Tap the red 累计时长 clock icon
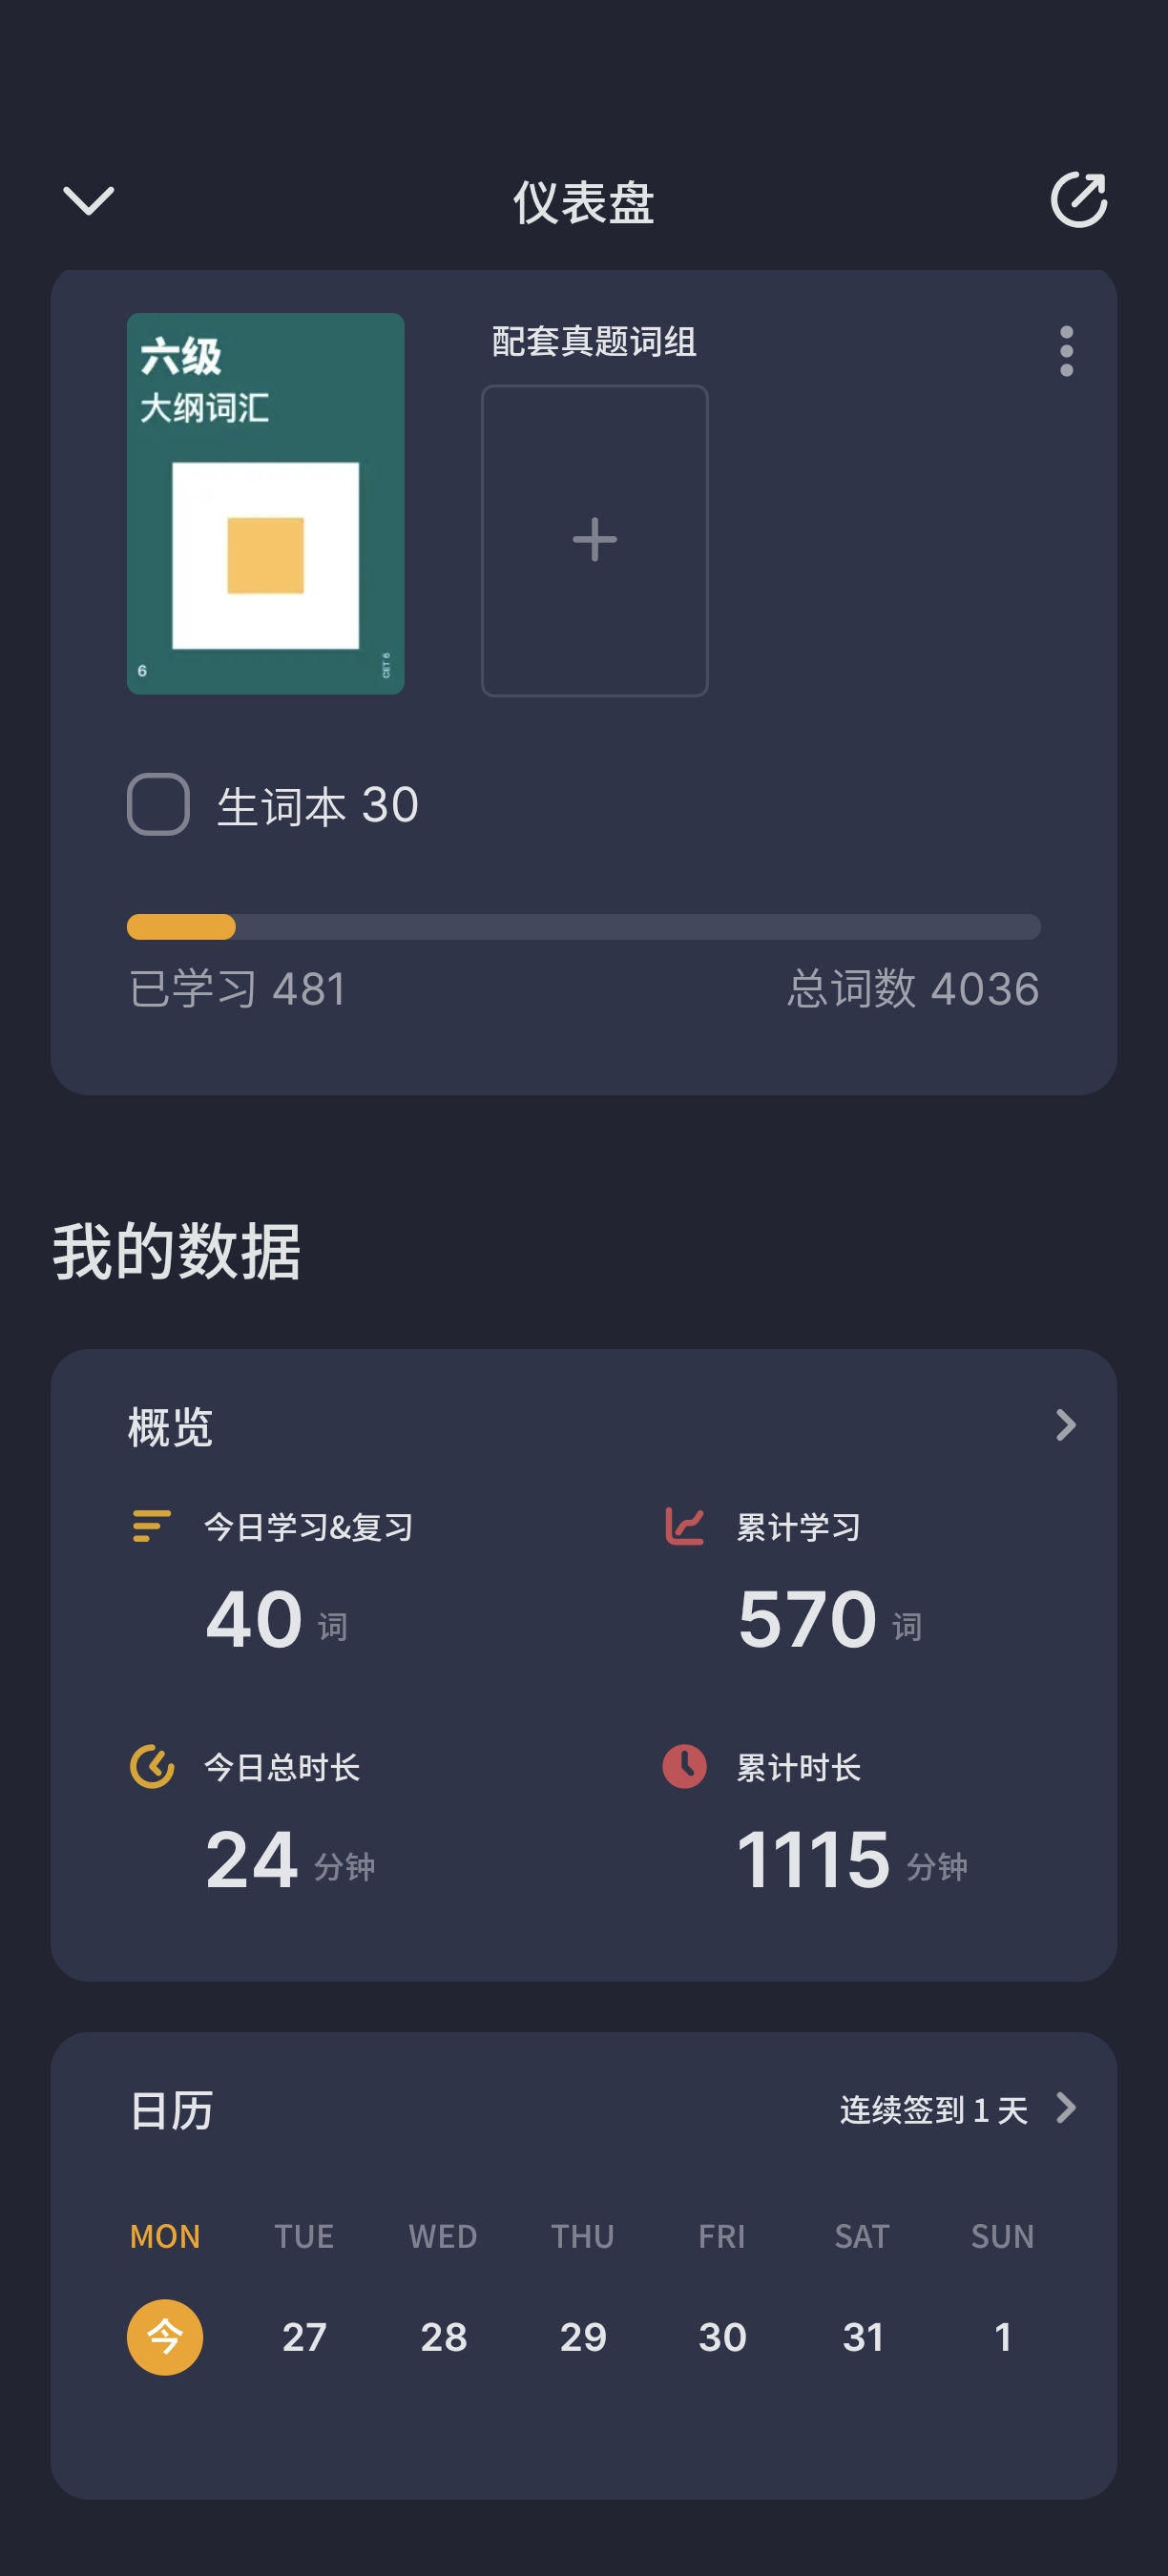 [x=685, y=1766]
